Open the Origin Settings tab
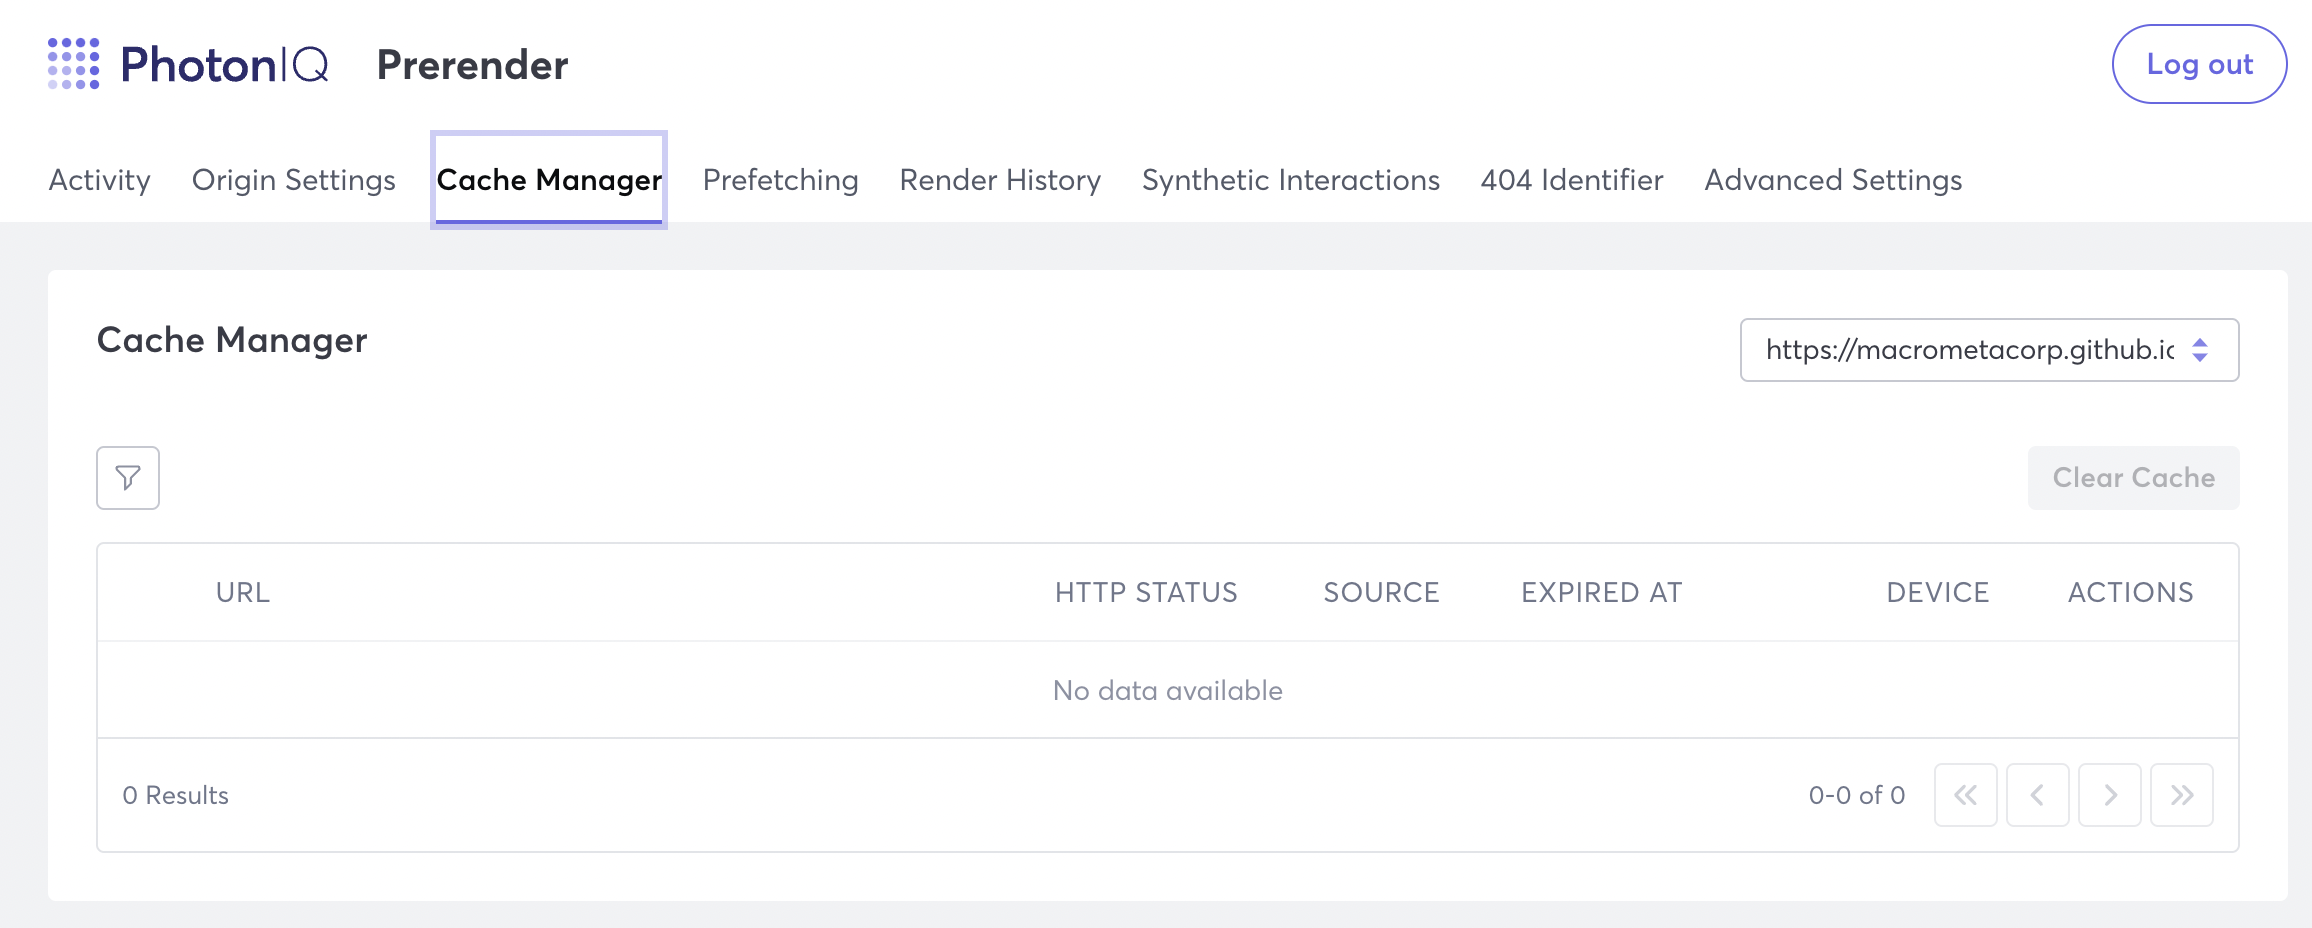Image resolution: width=2312 pixels, height=928 pixels. [293, 180]
